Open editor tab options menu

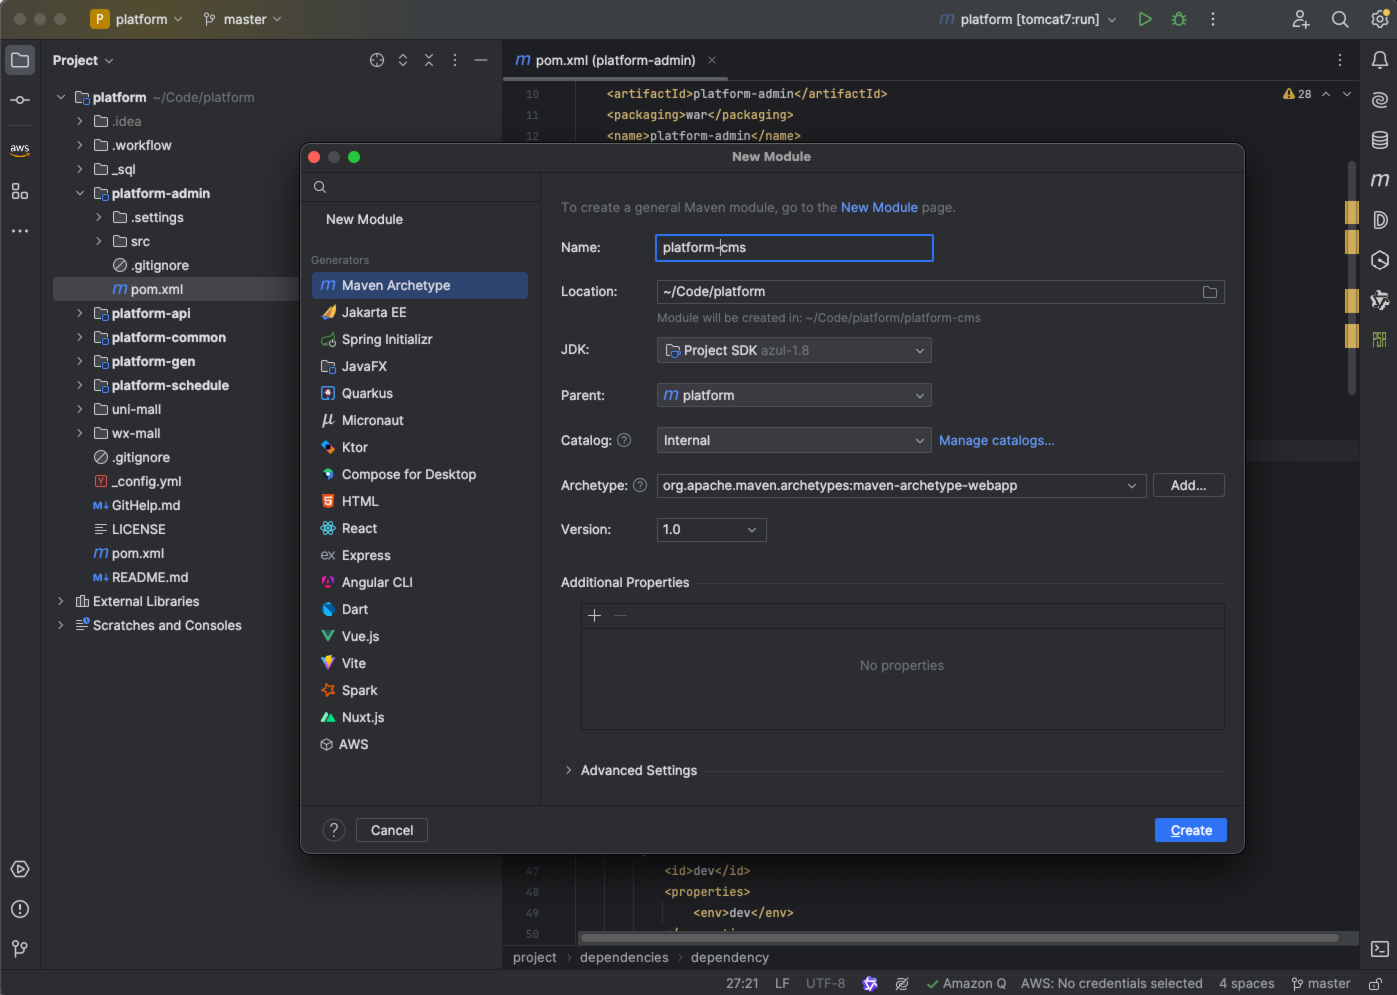click(x=1340, y=60)
